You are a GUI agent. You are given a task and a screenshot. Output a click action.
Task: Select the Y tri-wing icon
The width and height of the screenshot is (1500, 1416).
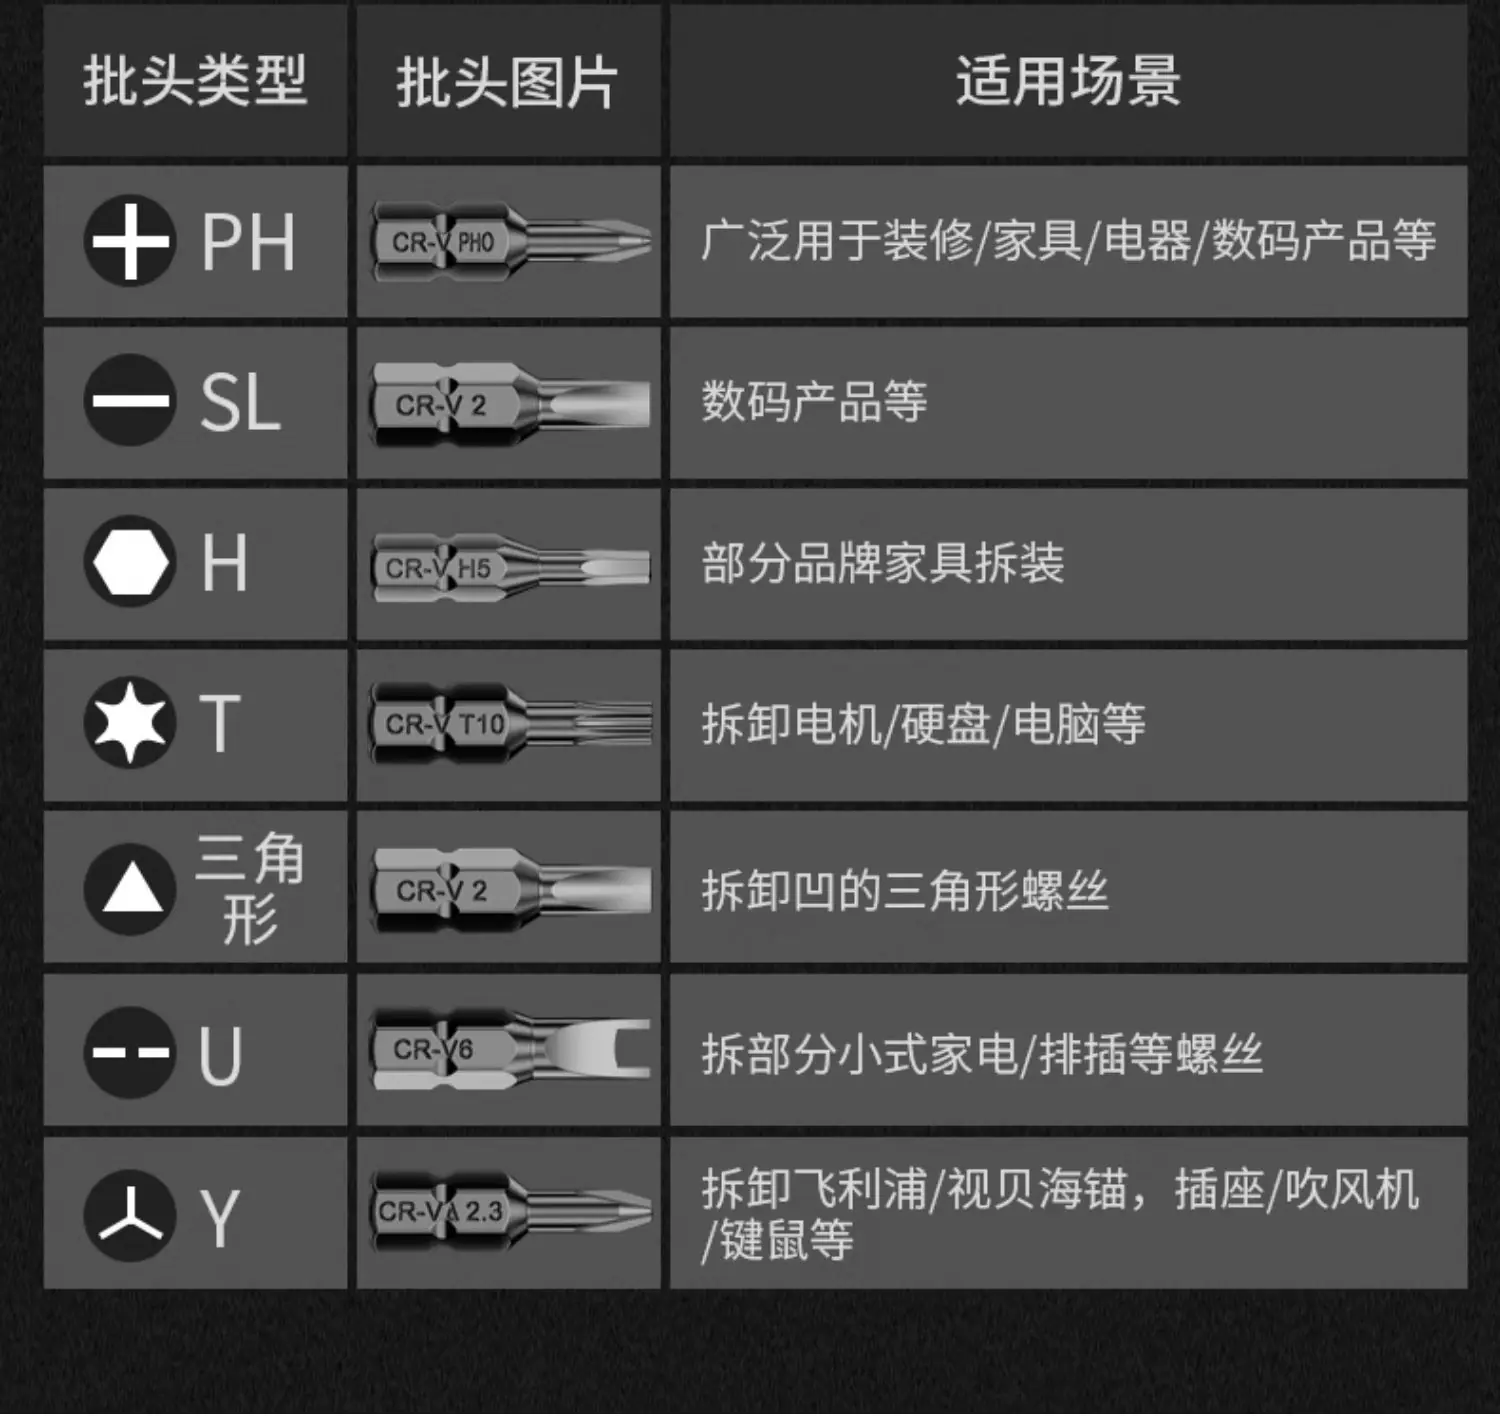coord(129,1215)
